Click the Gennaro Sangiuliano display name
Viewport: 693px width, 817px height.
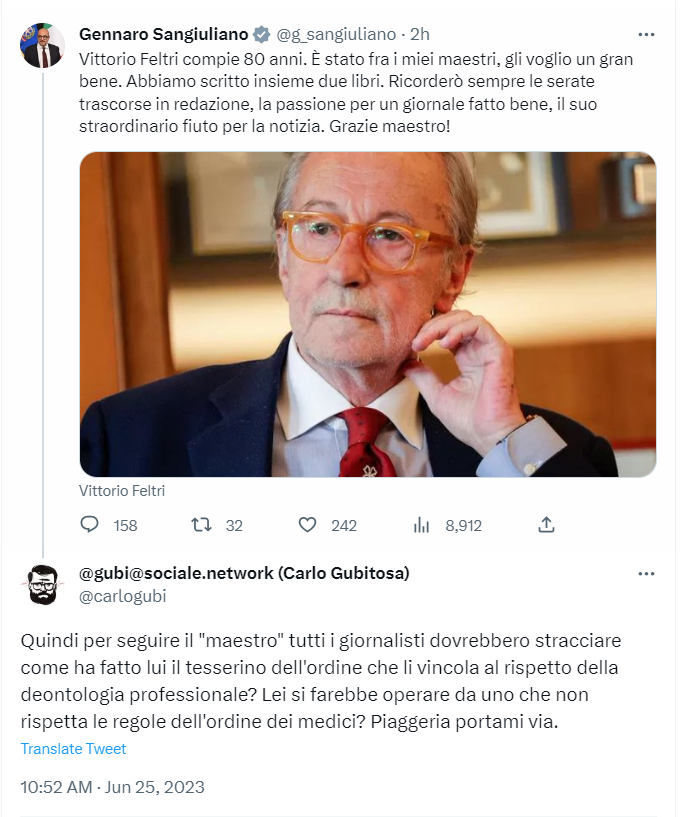pos(164,34)
